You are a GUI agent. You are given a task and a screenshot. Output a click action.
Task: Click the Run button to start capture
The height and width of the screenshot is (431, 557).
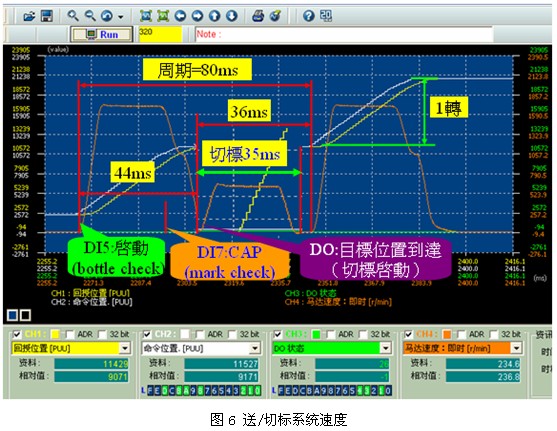[102, 34]
